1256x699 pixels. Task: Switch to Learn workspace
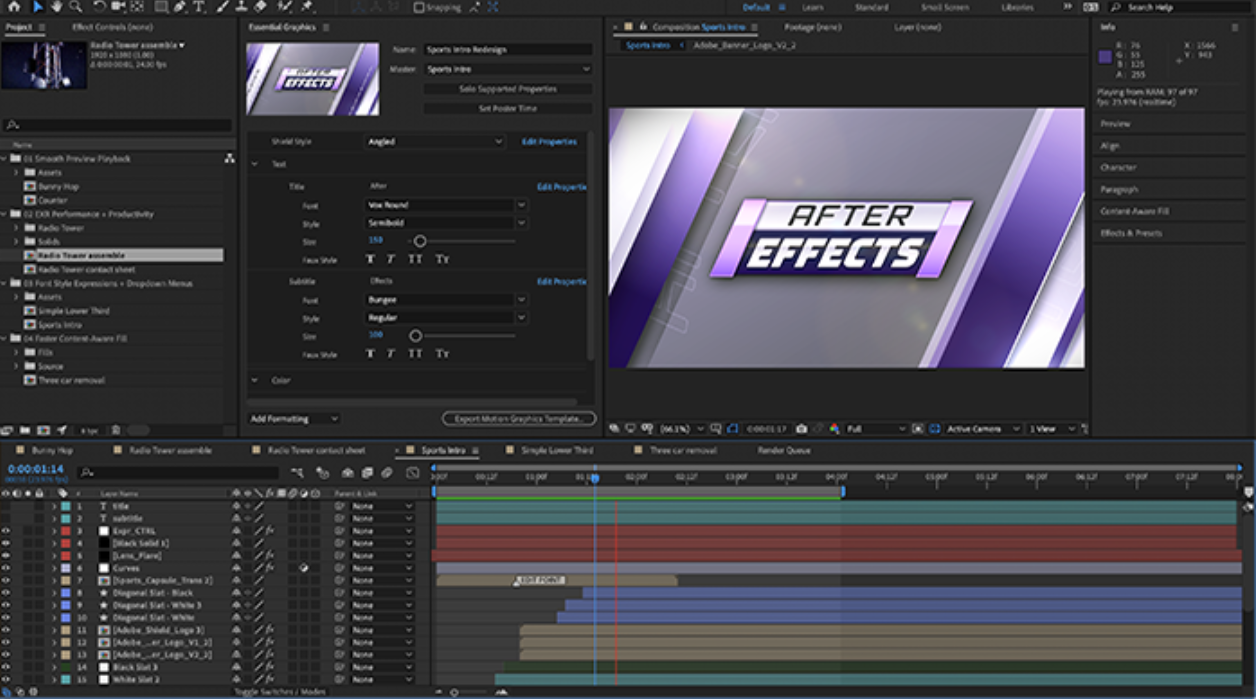[813, 7]
